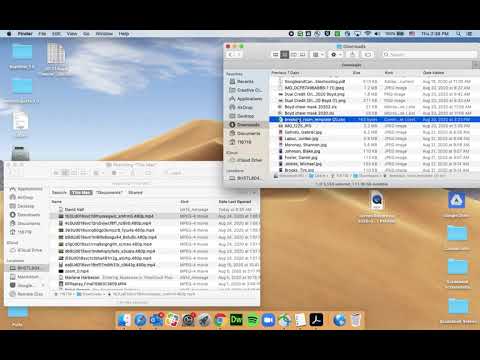The image size is (480, 360).
Task: Open the group-by dropdown in Downloads toolbar
Action: pos(318,54)
